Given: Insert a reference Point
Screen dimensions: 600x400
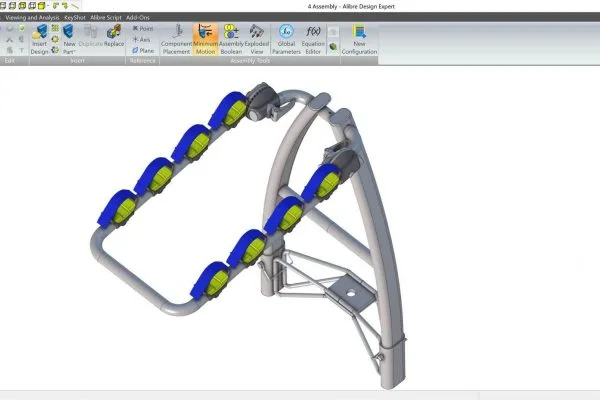Looking at the screenshot, I should [143, 28].
